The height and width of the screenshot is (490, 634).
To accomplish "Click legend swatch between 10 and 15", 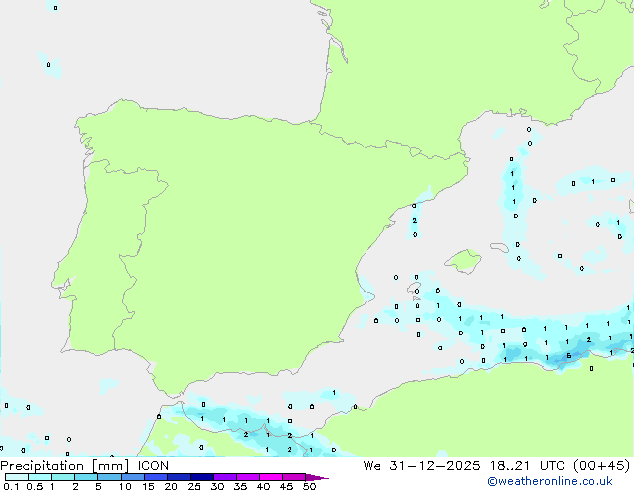I will pos(133,477).
